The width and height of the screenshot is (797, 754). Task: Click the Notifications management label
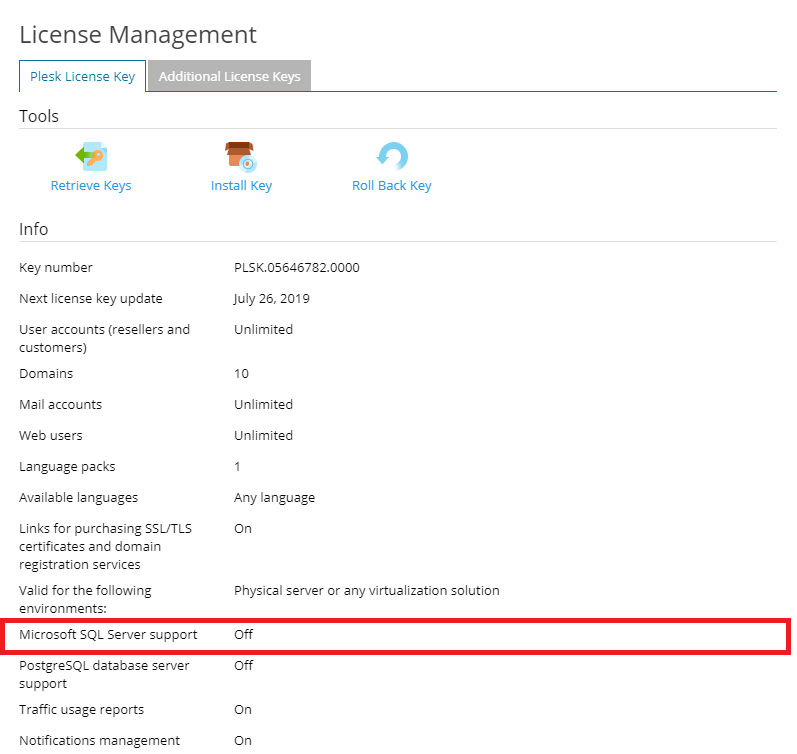pyautogui.click(x=99, y=740)
